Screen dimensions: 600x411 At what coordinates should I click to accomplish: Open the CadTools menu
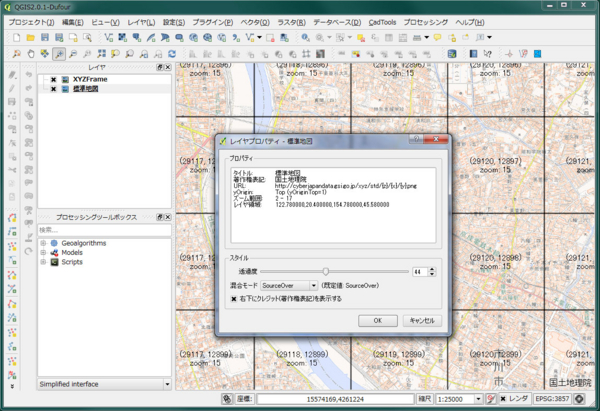point(382,22)
